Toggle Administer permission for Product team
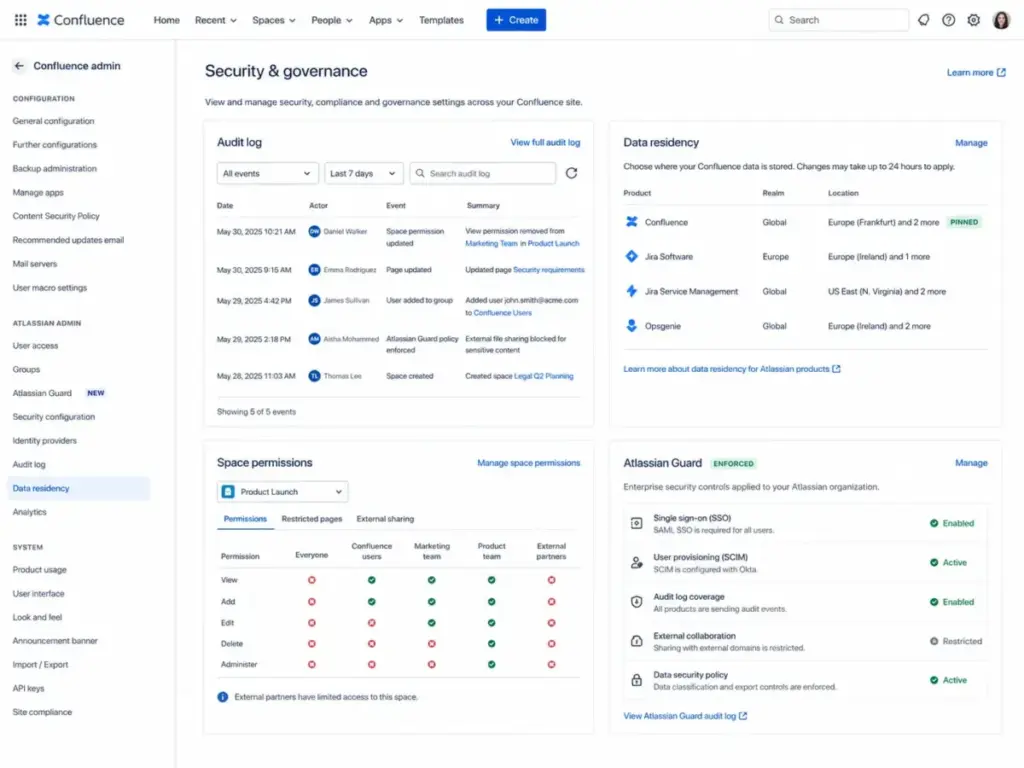Image resolution: width=1024 pixels, height=768 pixels. coord(491,665)
